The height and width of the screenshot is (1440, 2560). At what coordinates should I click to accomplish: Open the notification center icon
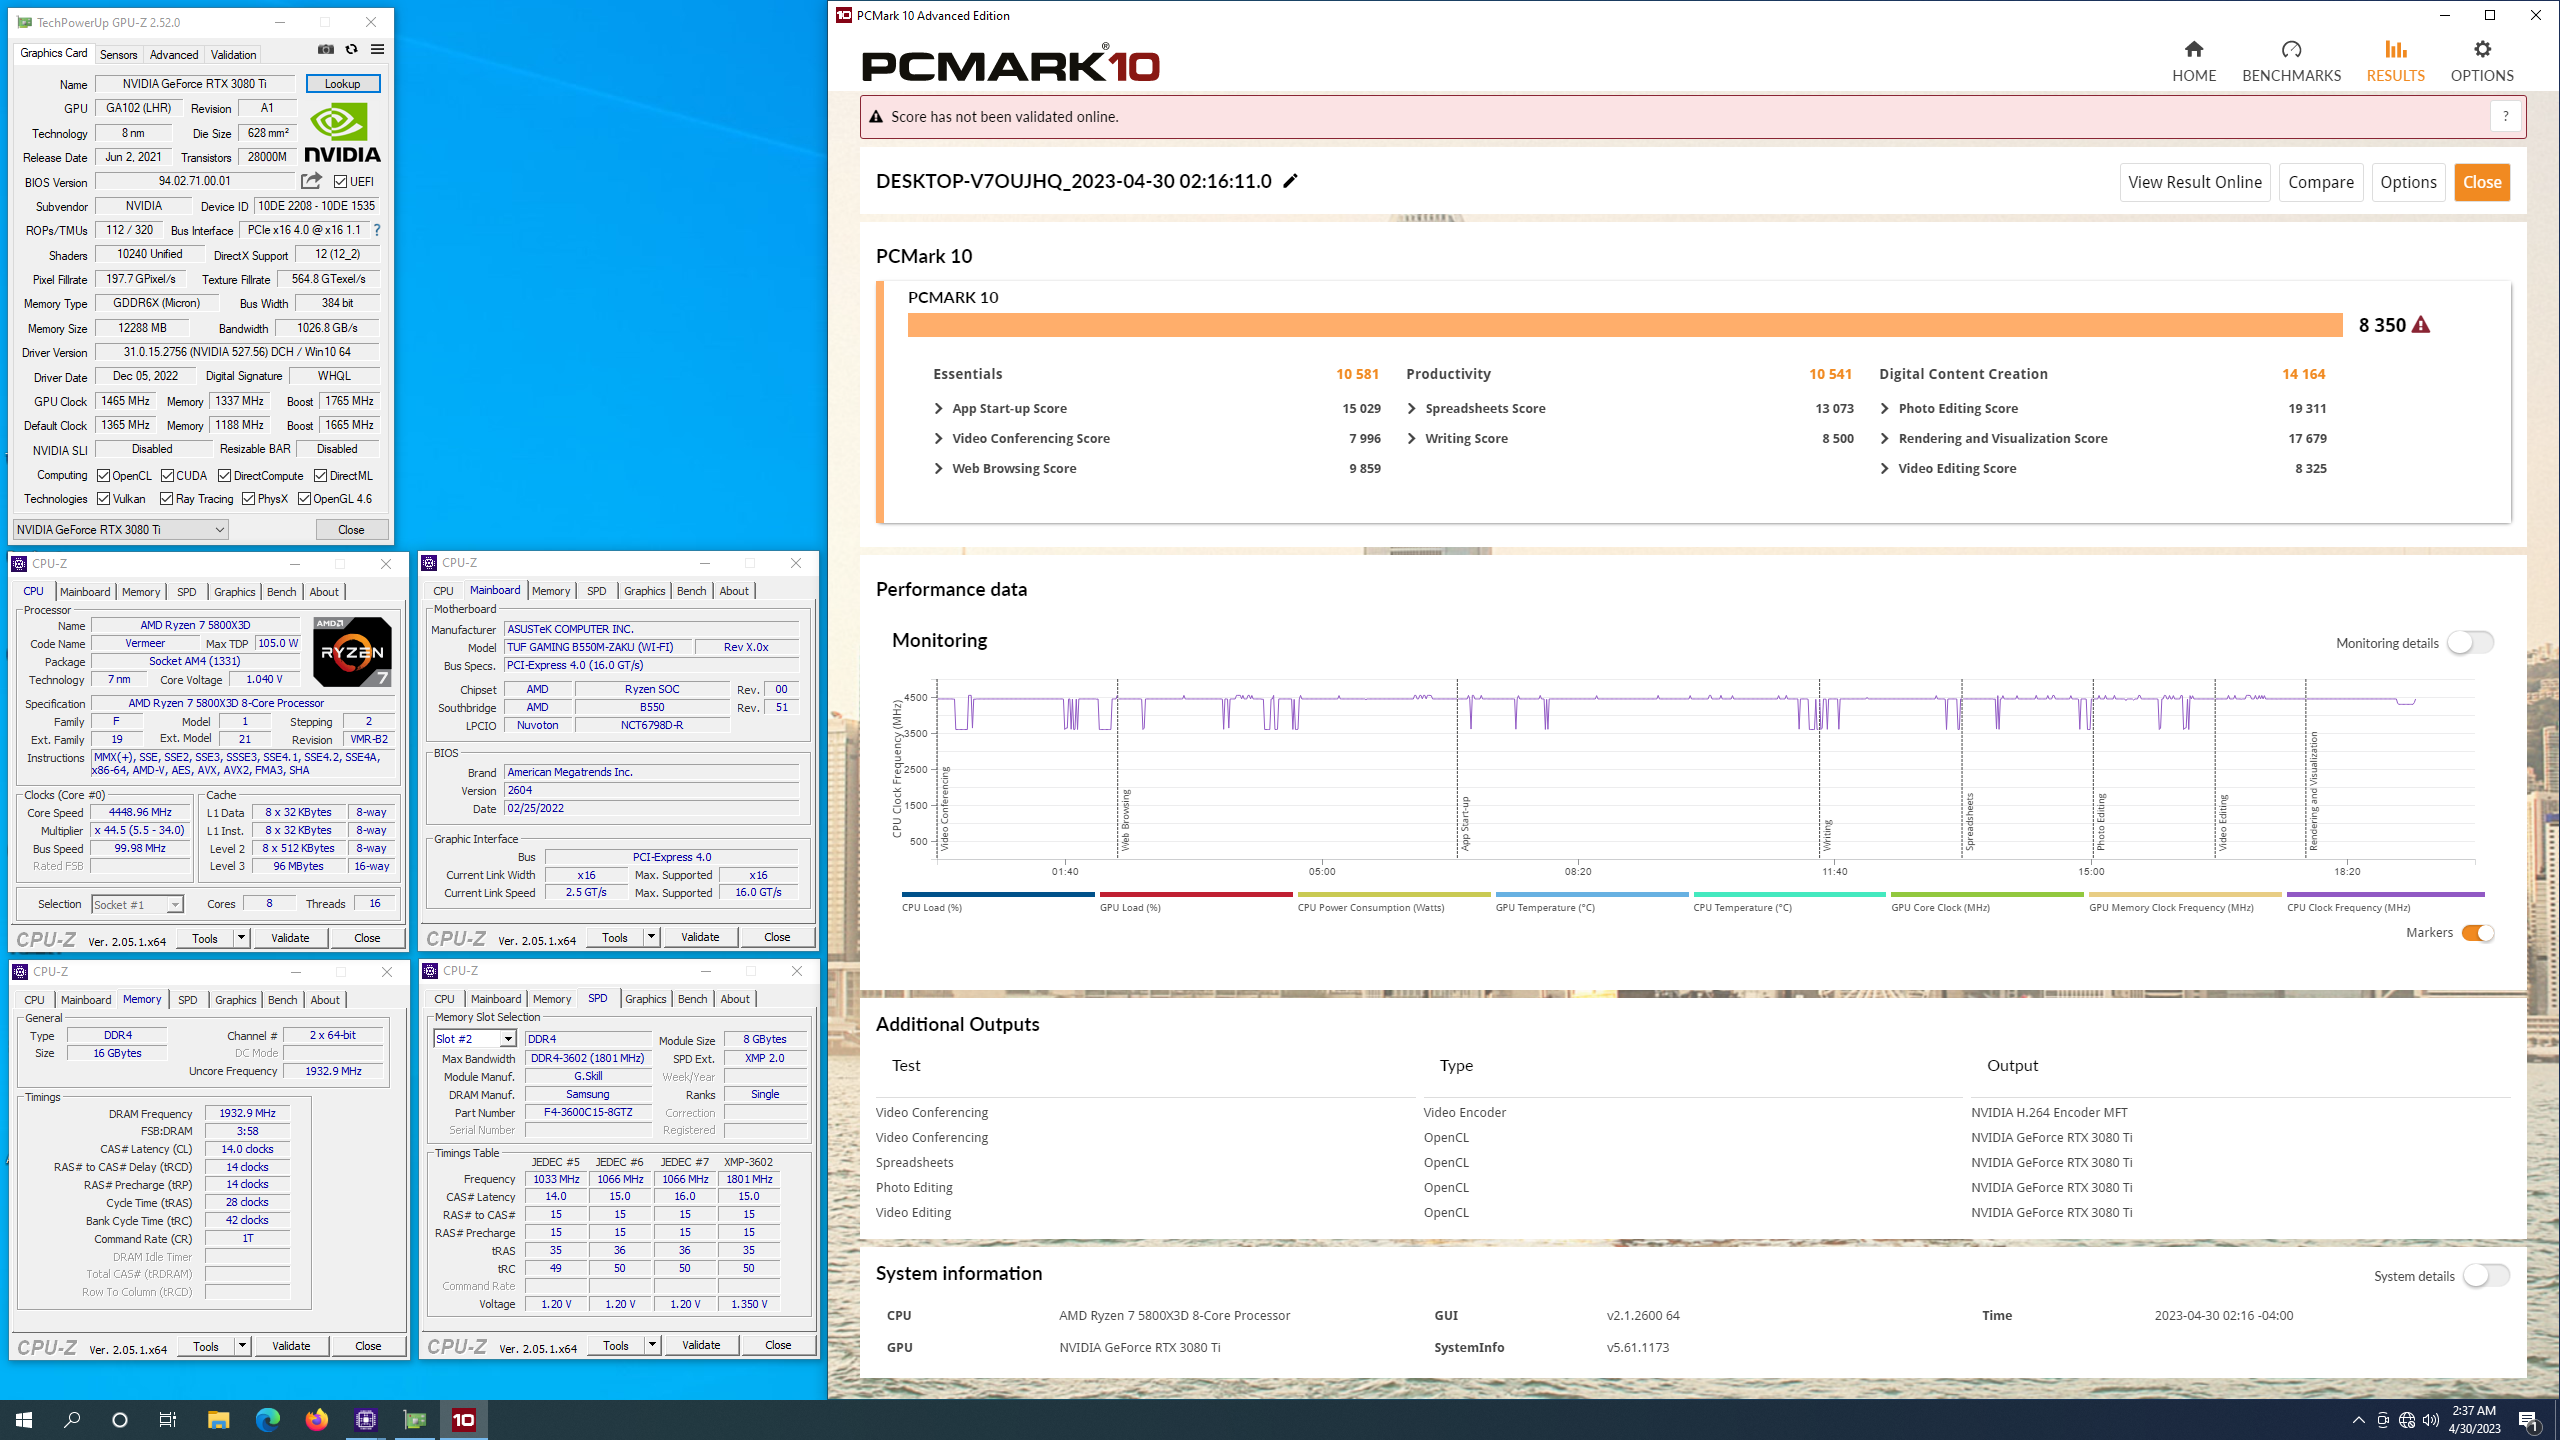click(x=2528, y=1420)
